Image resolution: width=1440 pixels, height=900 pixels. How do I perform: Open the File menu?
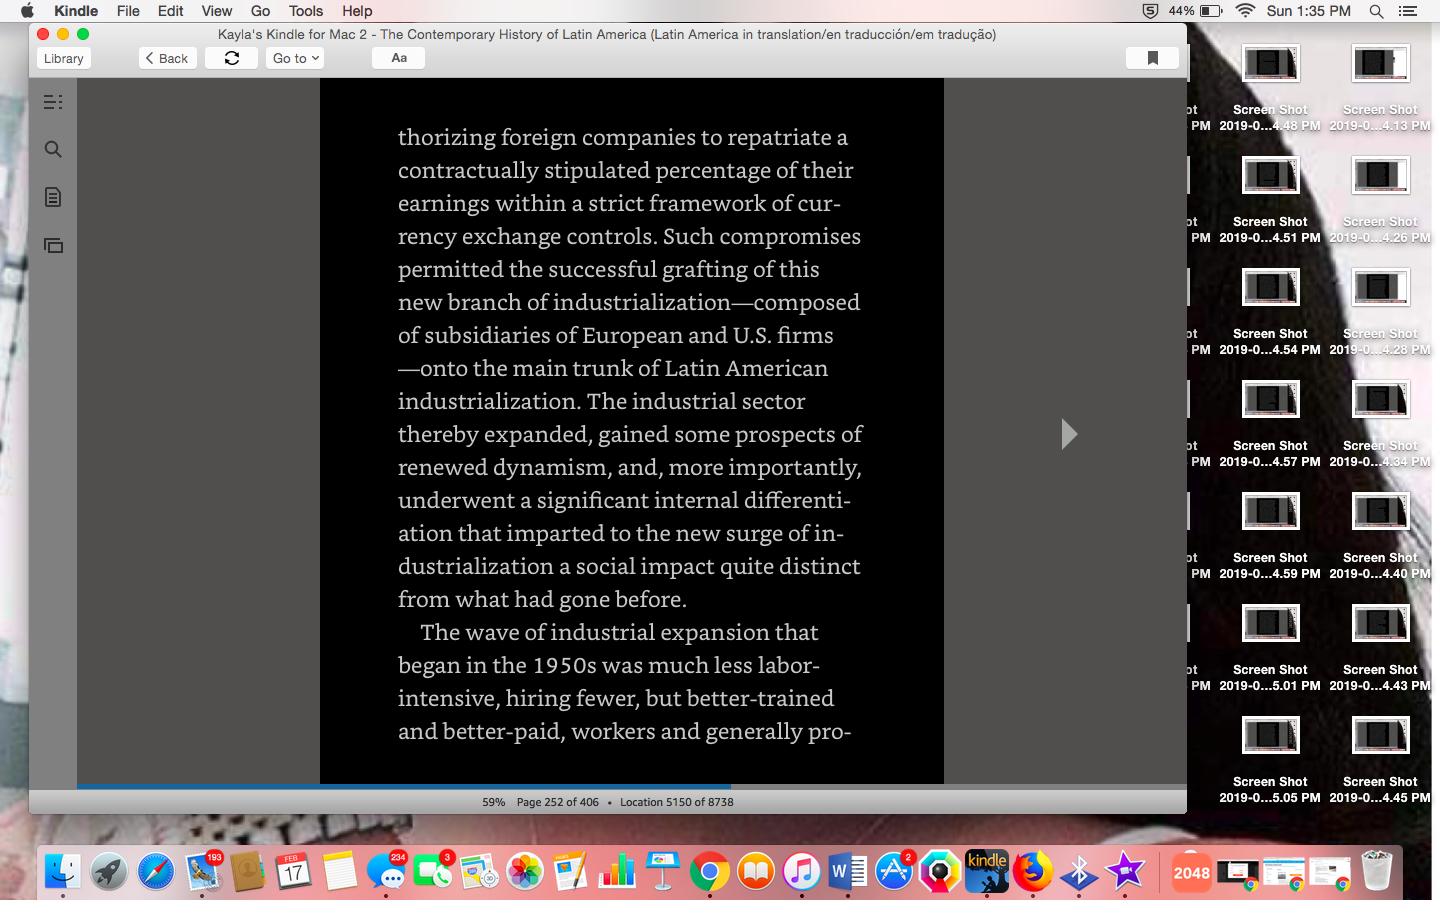128,11
